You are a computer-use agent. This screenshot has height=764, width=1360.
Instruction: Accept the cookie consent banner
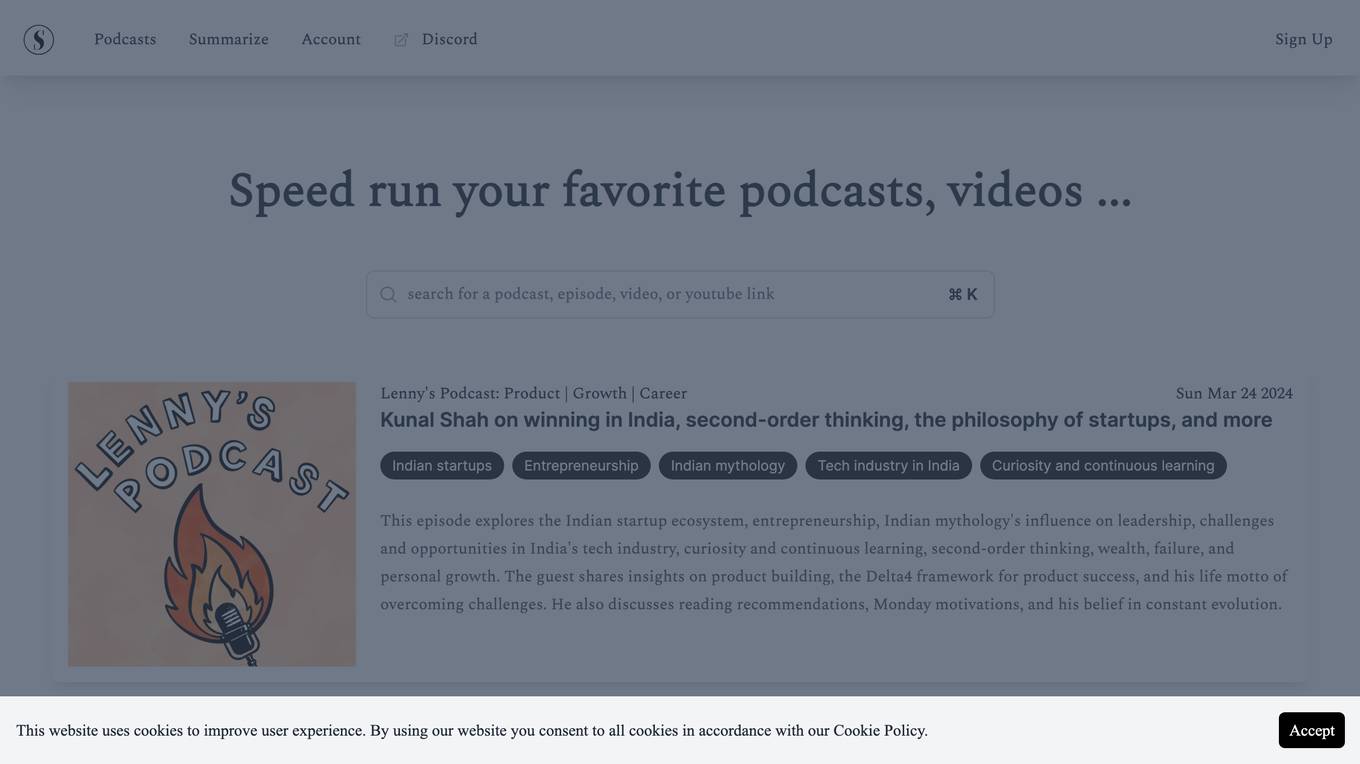click(x=1311, y=730)
